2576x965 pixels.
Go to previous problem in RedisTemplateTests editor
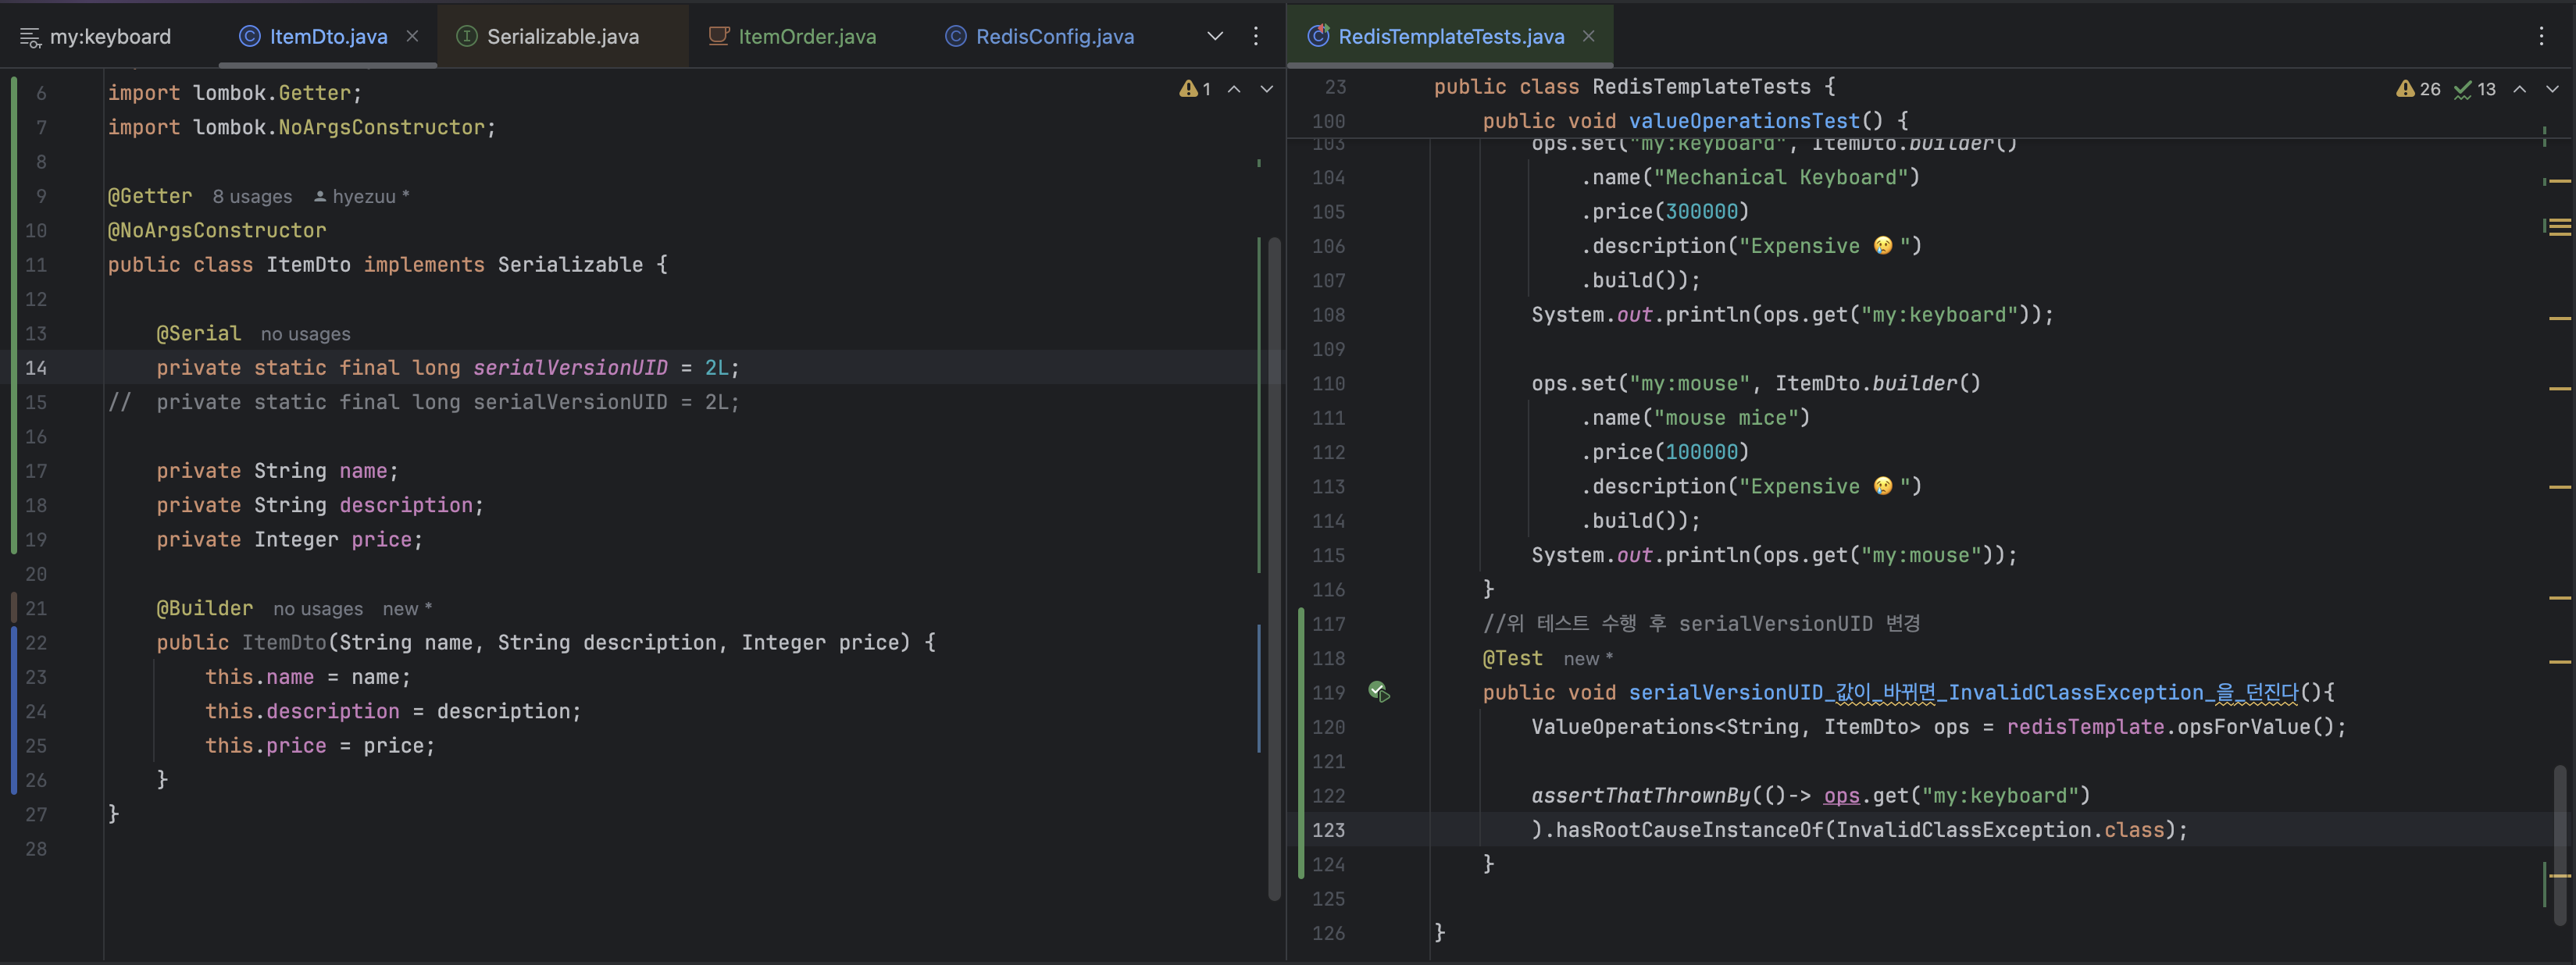(2520, 89)
